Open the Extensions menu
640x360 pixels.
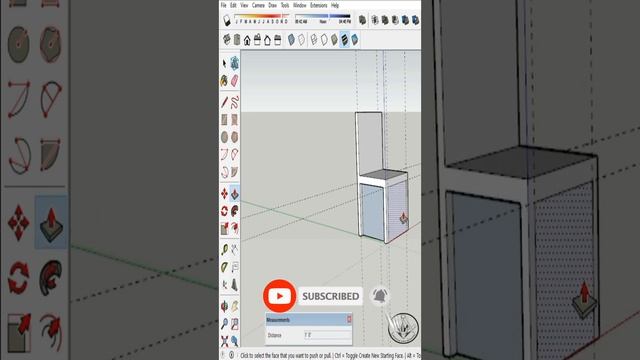tap(319, 5)
